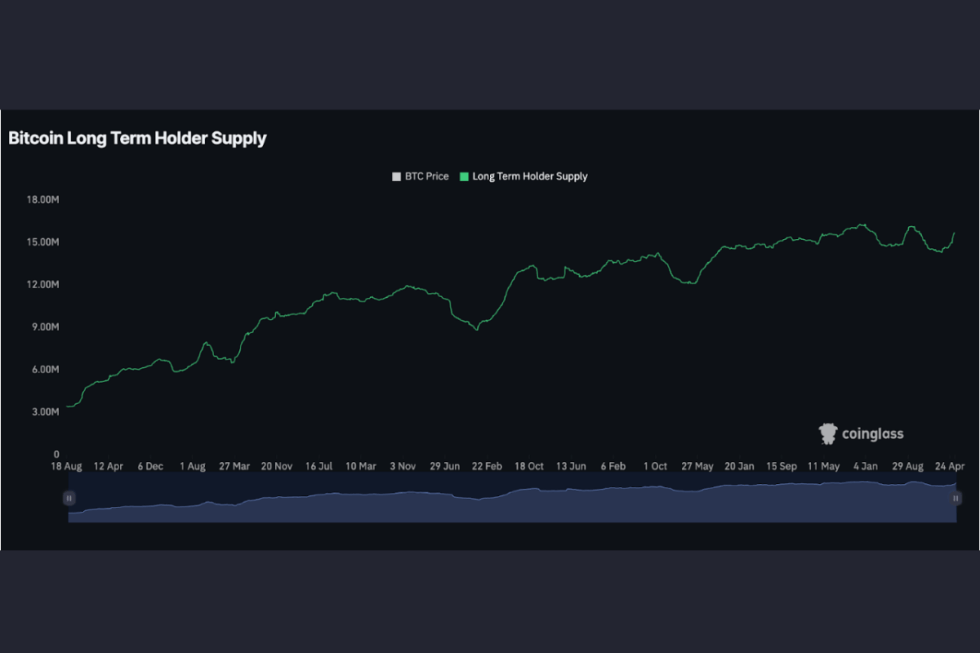Image resolution: width=980 pixels, height=653 pixels.
Task: Click the 1 Oct date label
Action: coord(655,466)
